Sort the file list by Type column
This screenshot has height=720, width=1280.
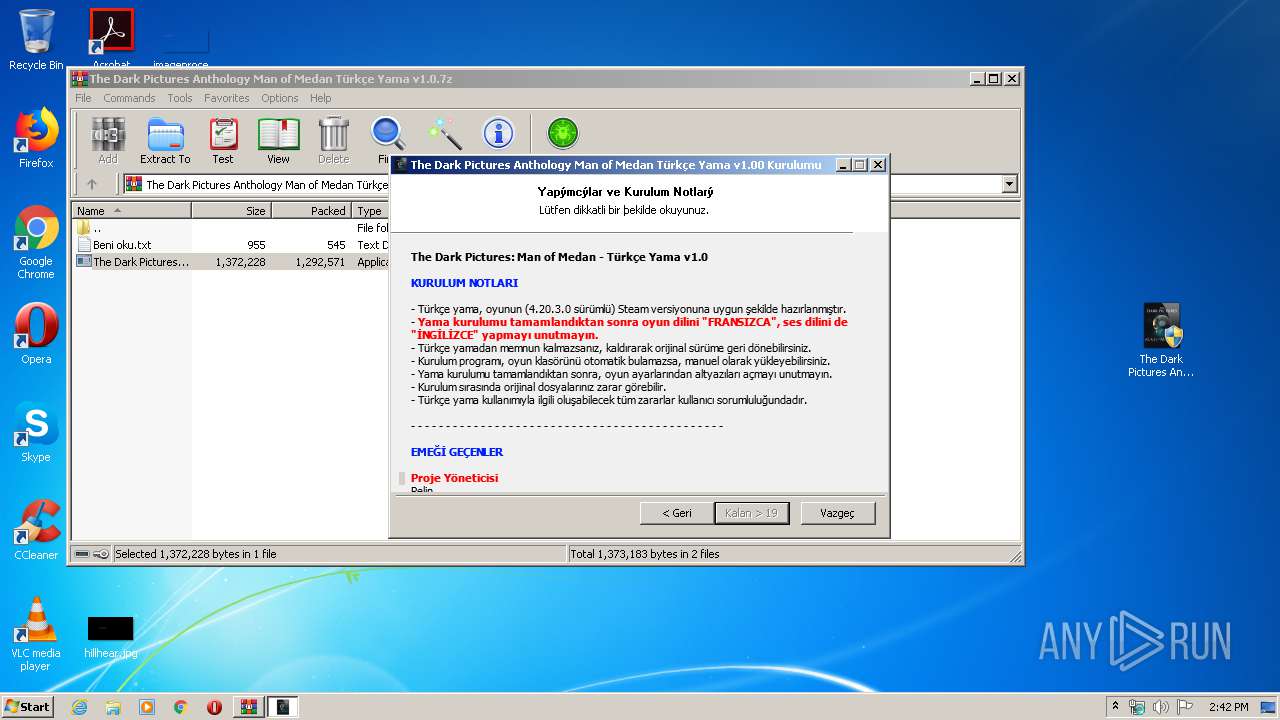pyautogui.click(x=370, y=211)
